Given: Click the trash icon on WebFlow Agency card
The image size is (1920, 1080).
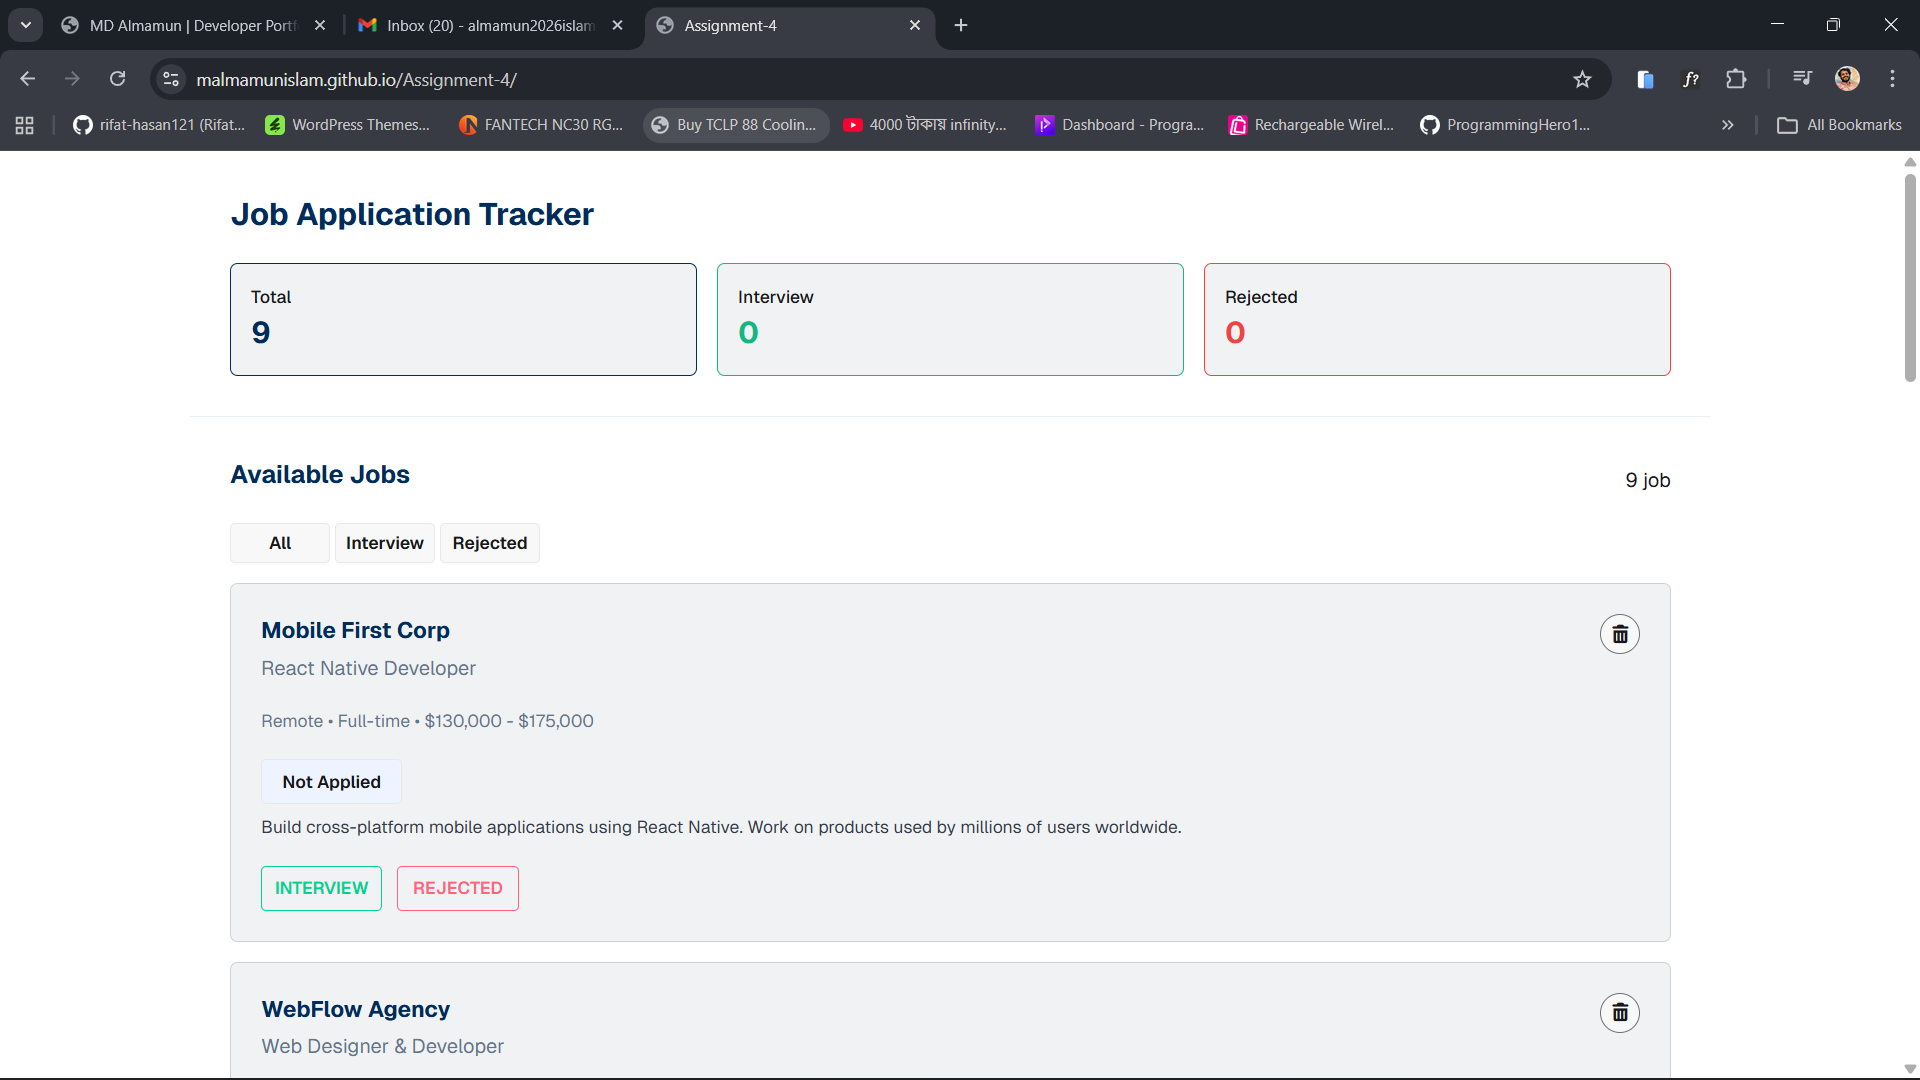Looking at the screenshot, I should pos(1619,1013).
